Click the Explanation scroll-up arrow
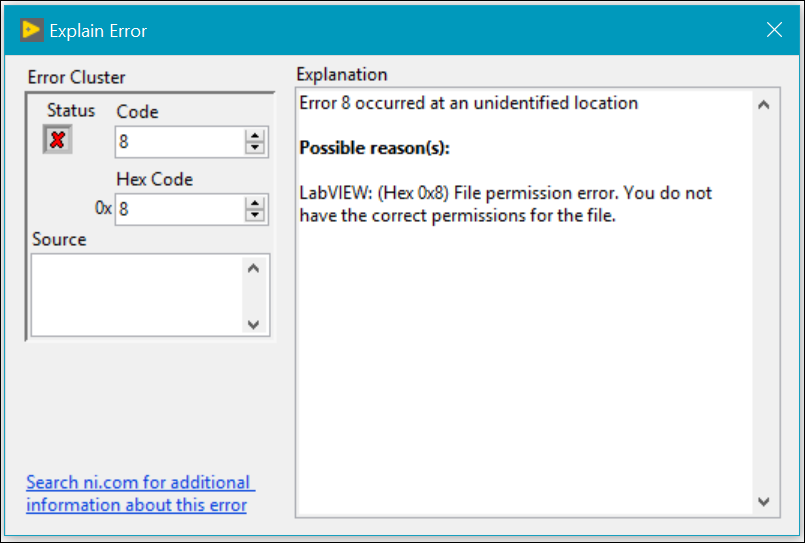This screenshot has height=543, width=805. pos(764,105)
